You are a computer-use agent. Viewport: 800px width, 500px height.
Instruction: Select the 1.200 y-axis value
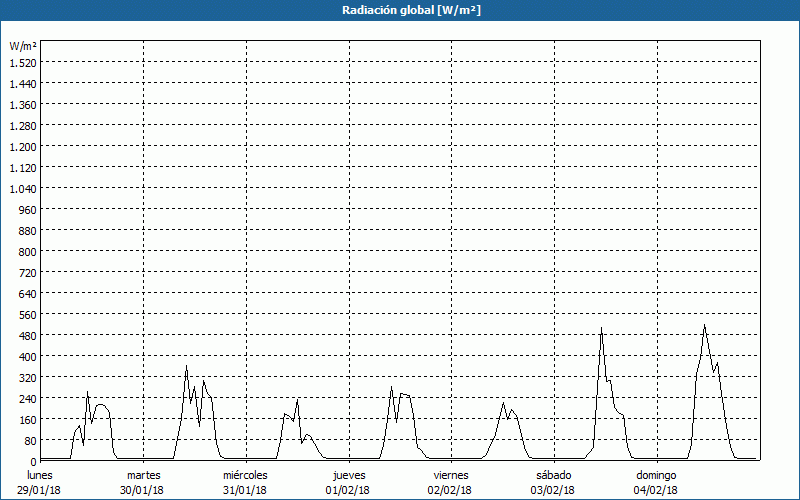click(x=23, y=147)
